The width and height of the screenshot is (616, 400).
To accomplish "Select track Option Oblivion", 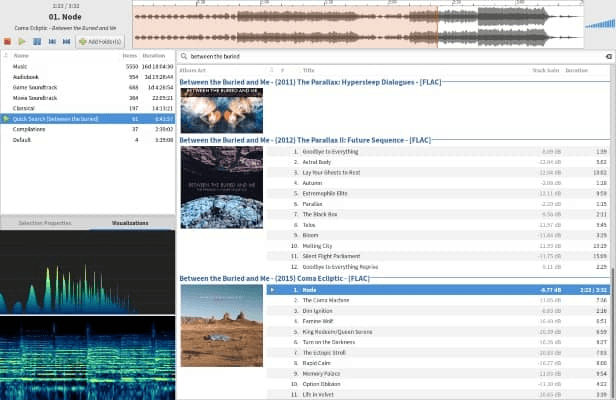I will pos(438,384).
